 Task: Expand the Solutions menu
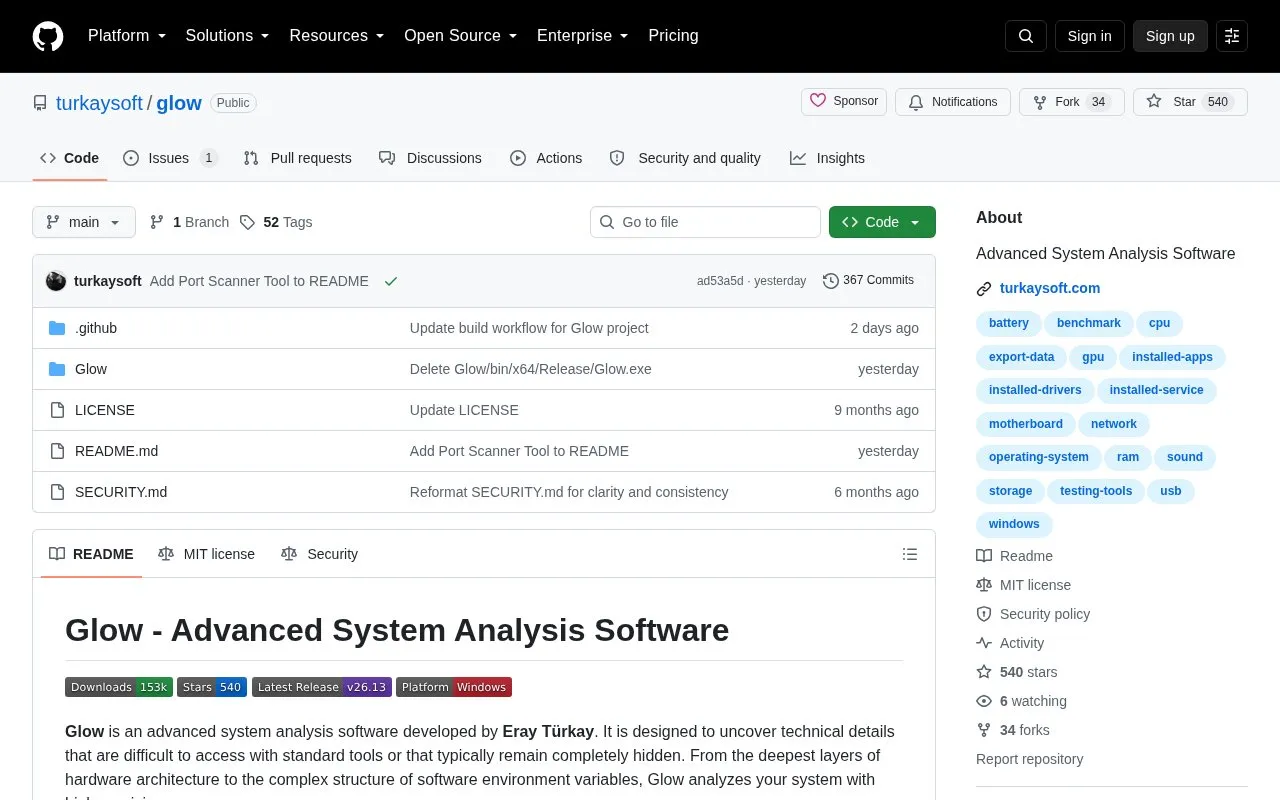[228, 36]
